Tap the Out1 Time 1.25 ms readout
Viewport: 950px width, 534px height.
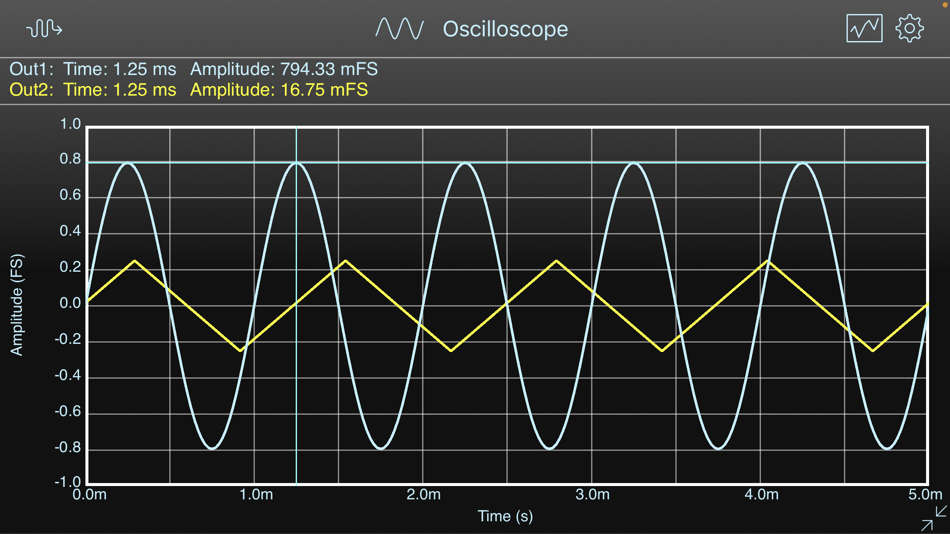tap(120, 69)
